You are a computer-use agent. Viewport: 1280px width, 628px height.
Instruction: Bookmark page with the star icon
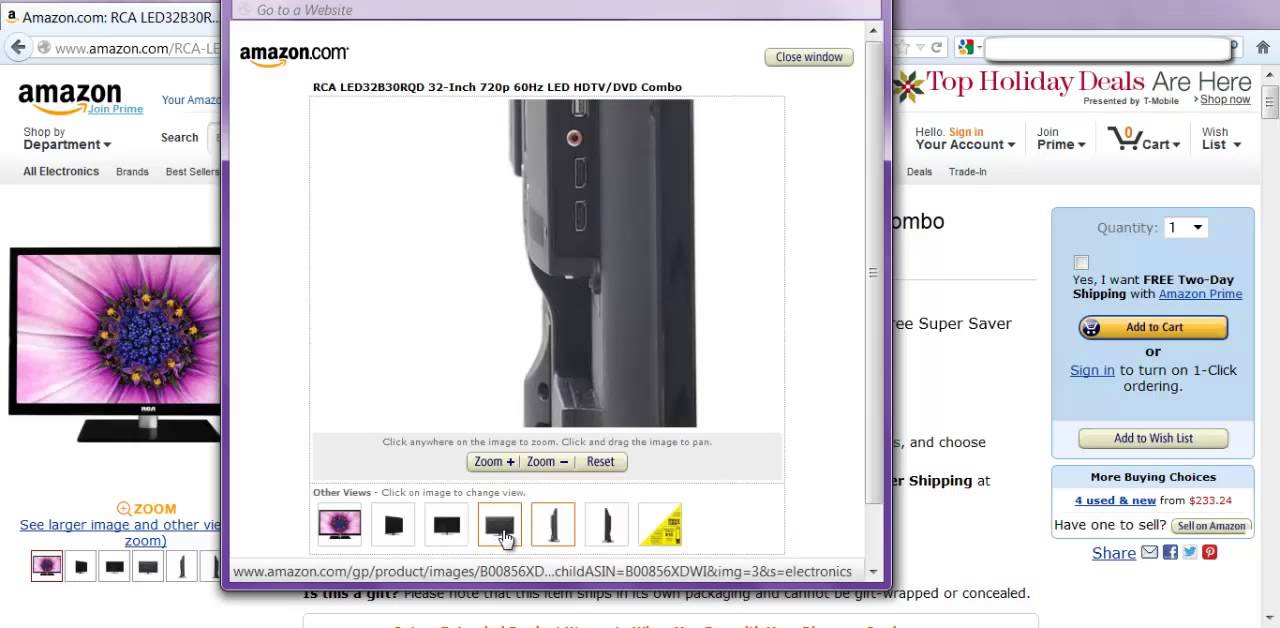[x=903, y=47]
